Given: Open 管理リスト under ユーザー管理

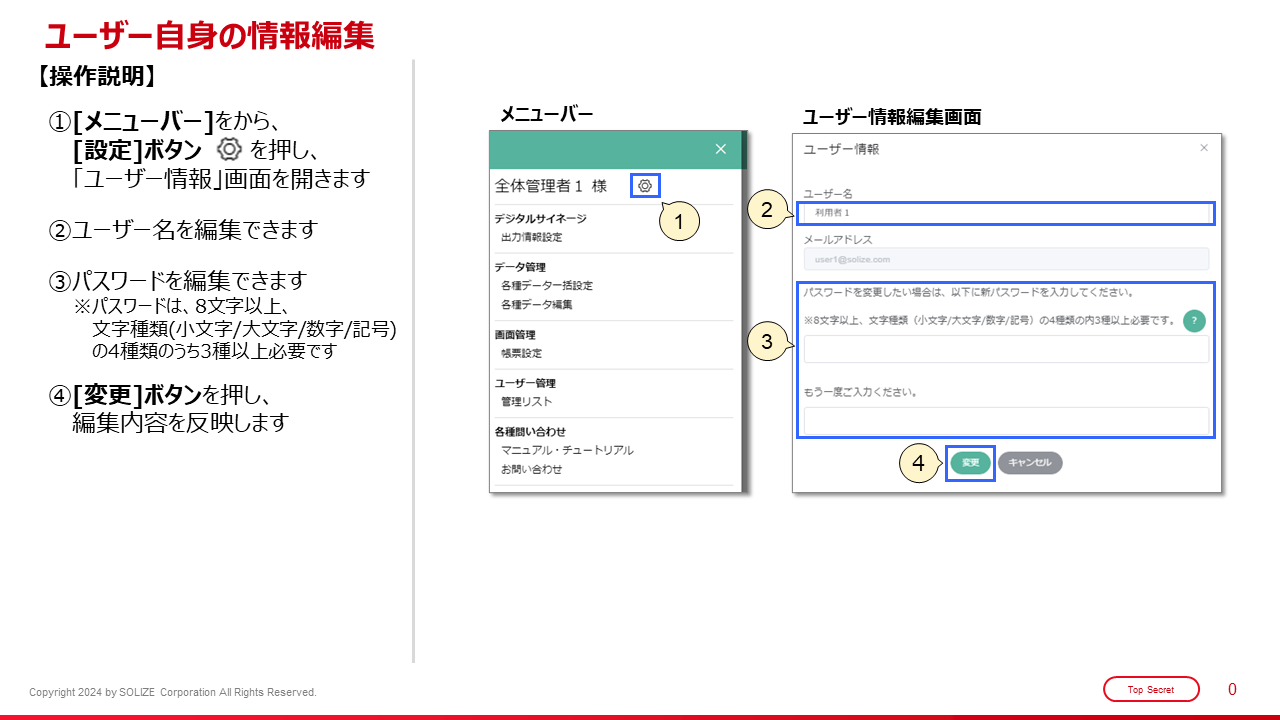Looking at the screenshot, I should [x=525, y=401].
